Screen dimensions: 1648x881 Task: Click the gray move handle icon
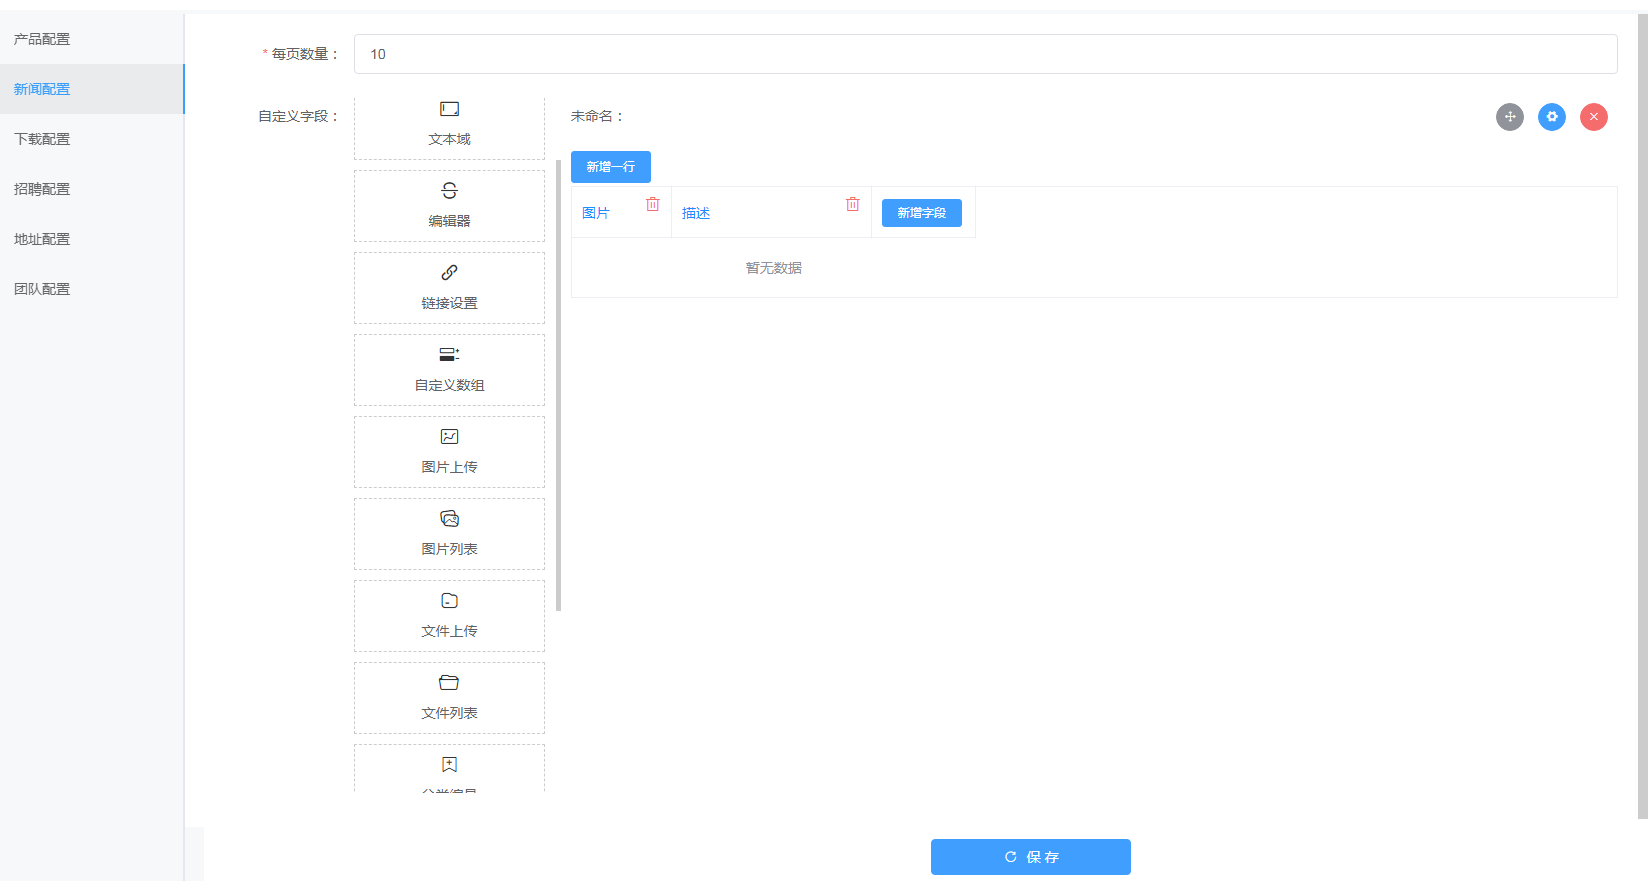1510,117
